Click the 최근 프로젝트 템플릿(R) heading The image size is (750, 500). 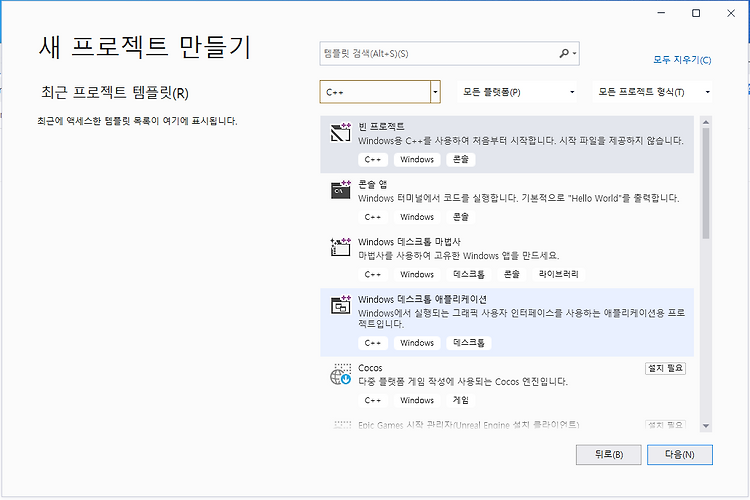coord(115,92)
